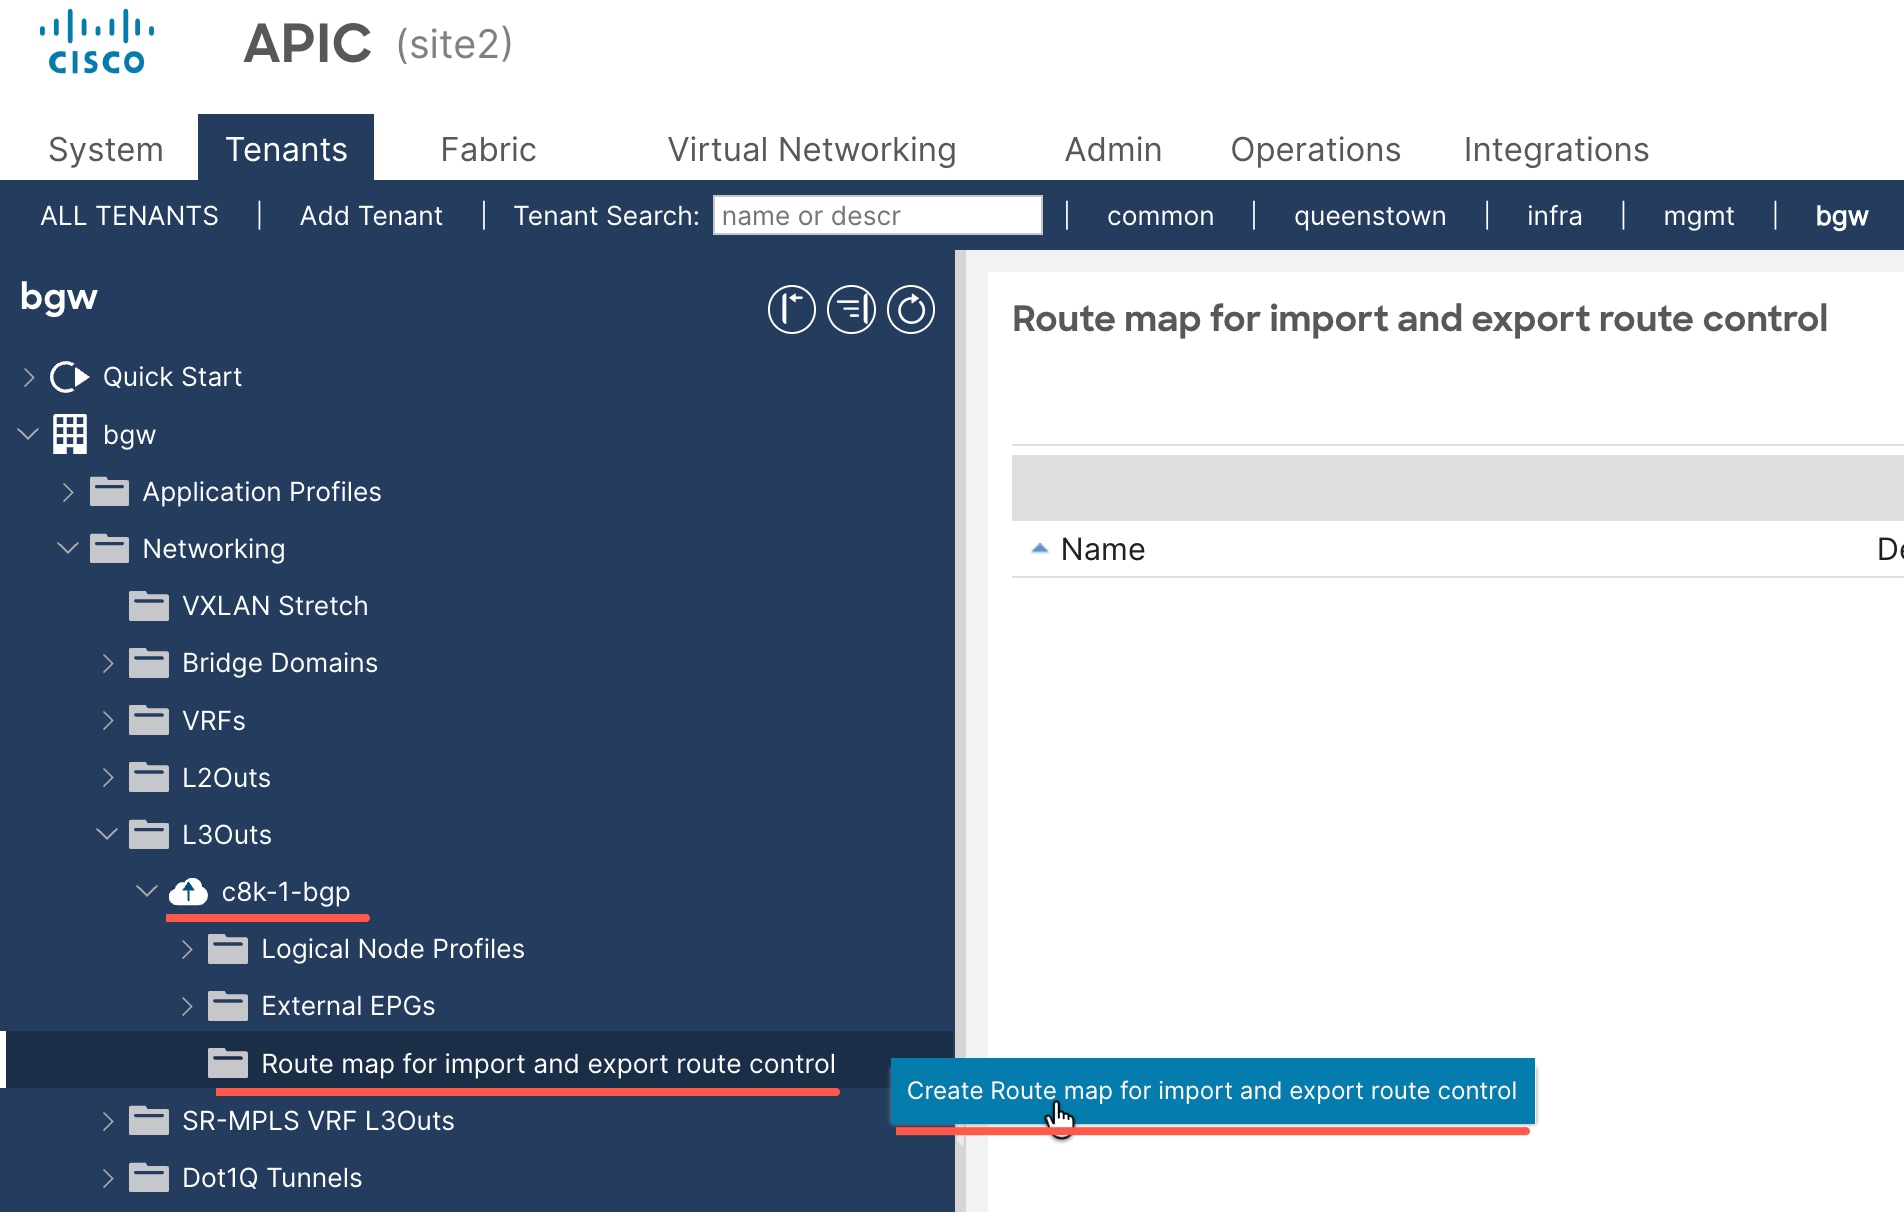The height and width of the screenshot is (1212, 1904).
Task: Click the SR-MPLS VRF L3Outs folder icon
Action: pos(149,1120)
